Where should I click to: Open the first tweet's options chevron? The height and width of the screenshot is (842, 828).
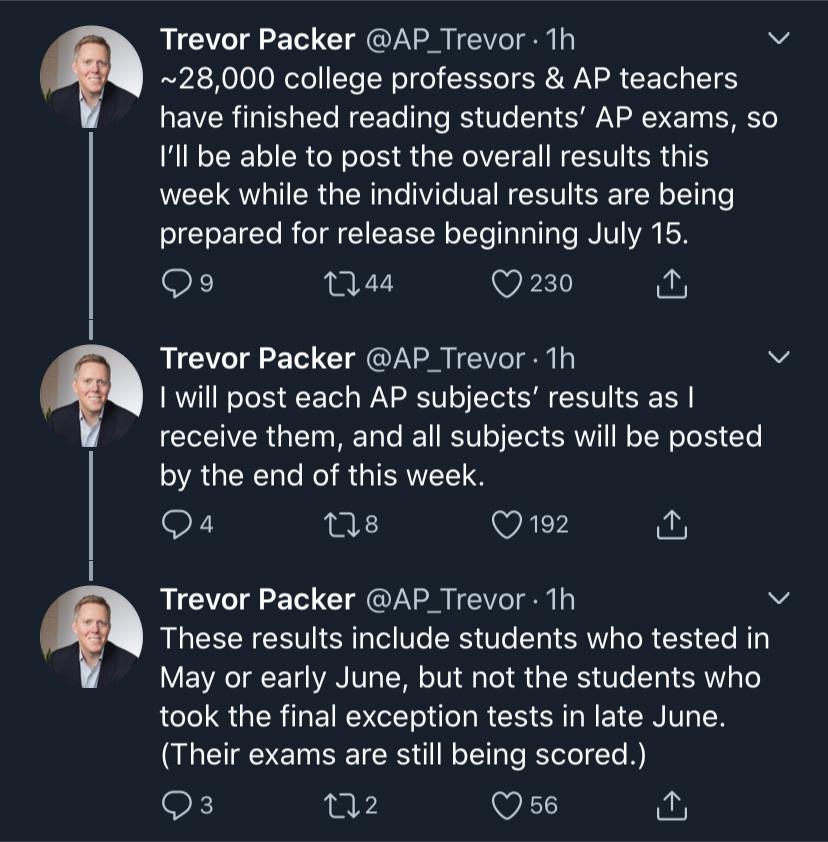click(x=777, y=38)
